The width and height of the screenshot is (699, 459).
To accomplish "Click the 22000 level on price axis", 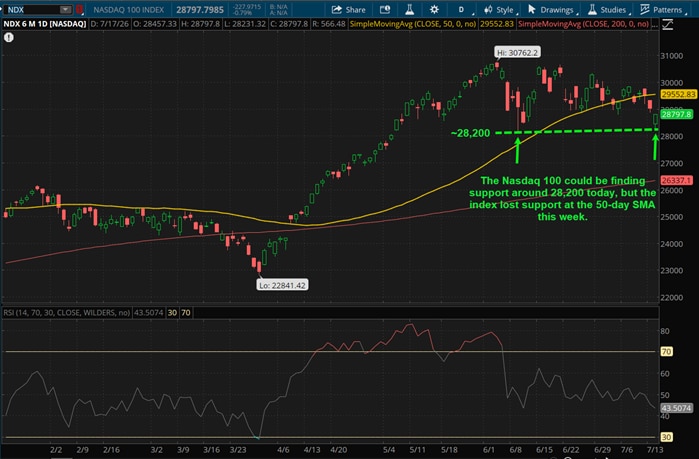I will click(x=671, y=297).
